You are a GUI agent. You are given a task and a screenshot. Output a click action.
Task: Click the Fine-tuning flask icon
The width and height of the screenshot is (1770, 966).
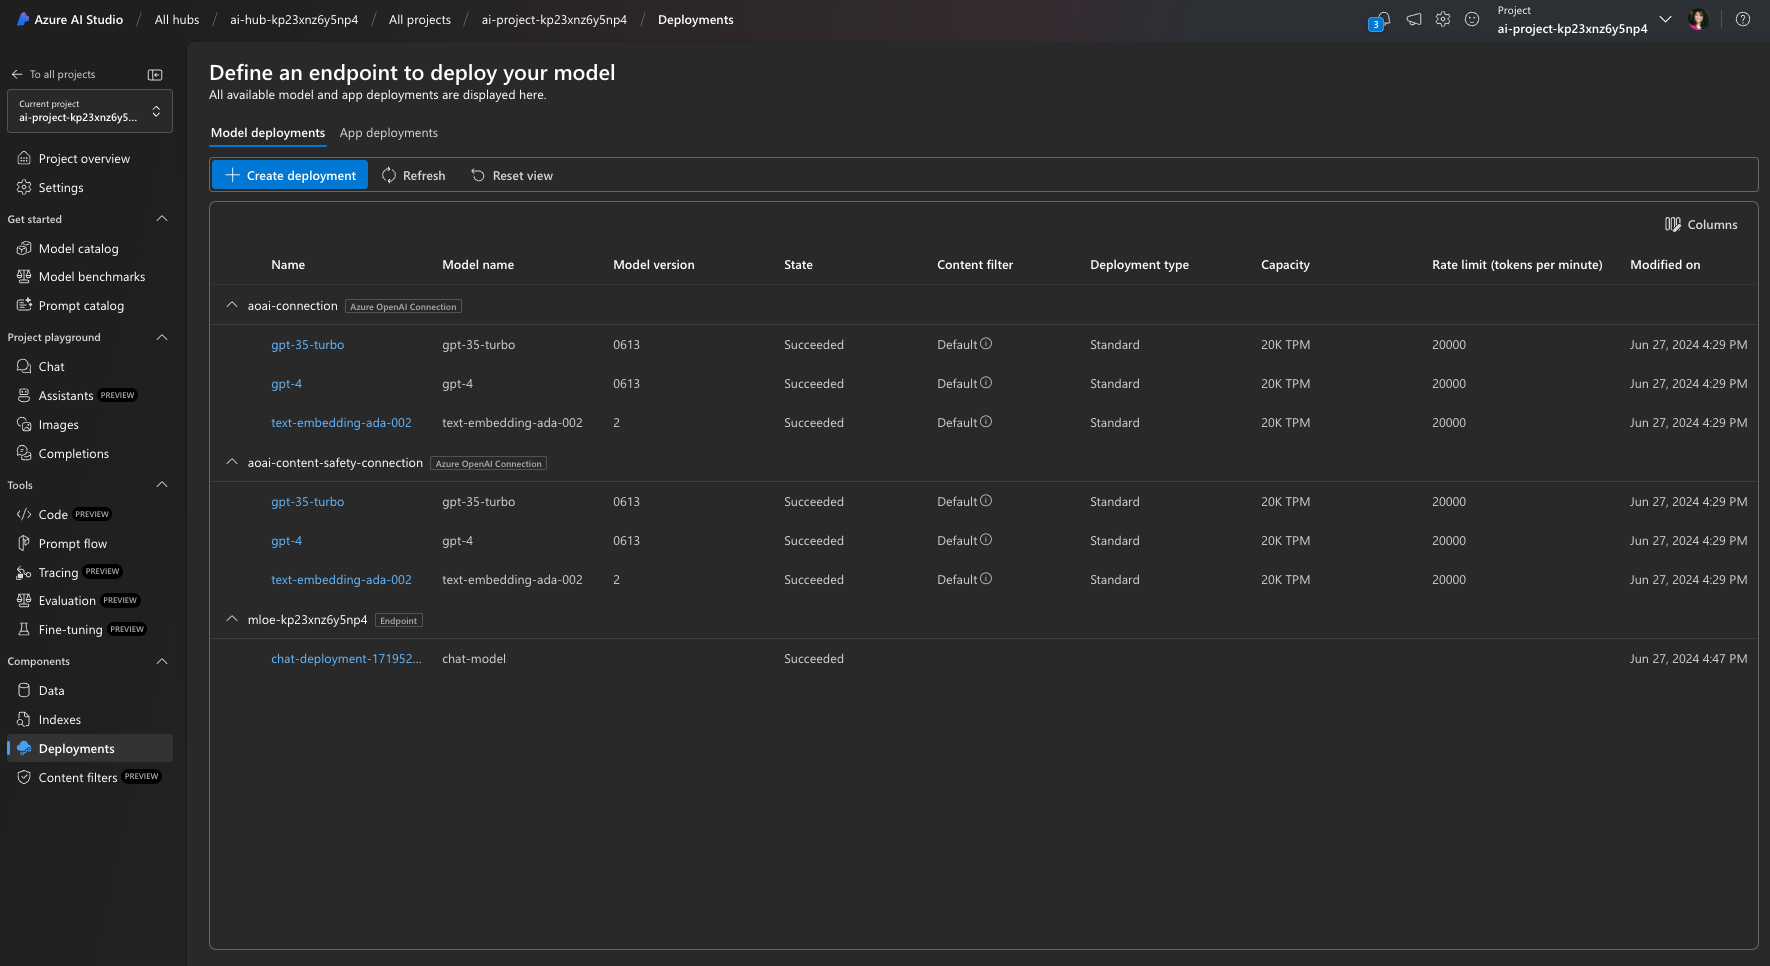click(x=24, y=629)
